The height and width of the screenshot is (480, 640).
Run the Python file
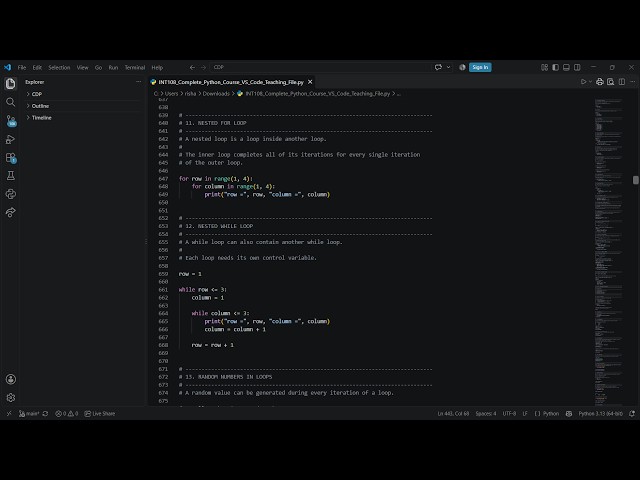click(583, 82)
